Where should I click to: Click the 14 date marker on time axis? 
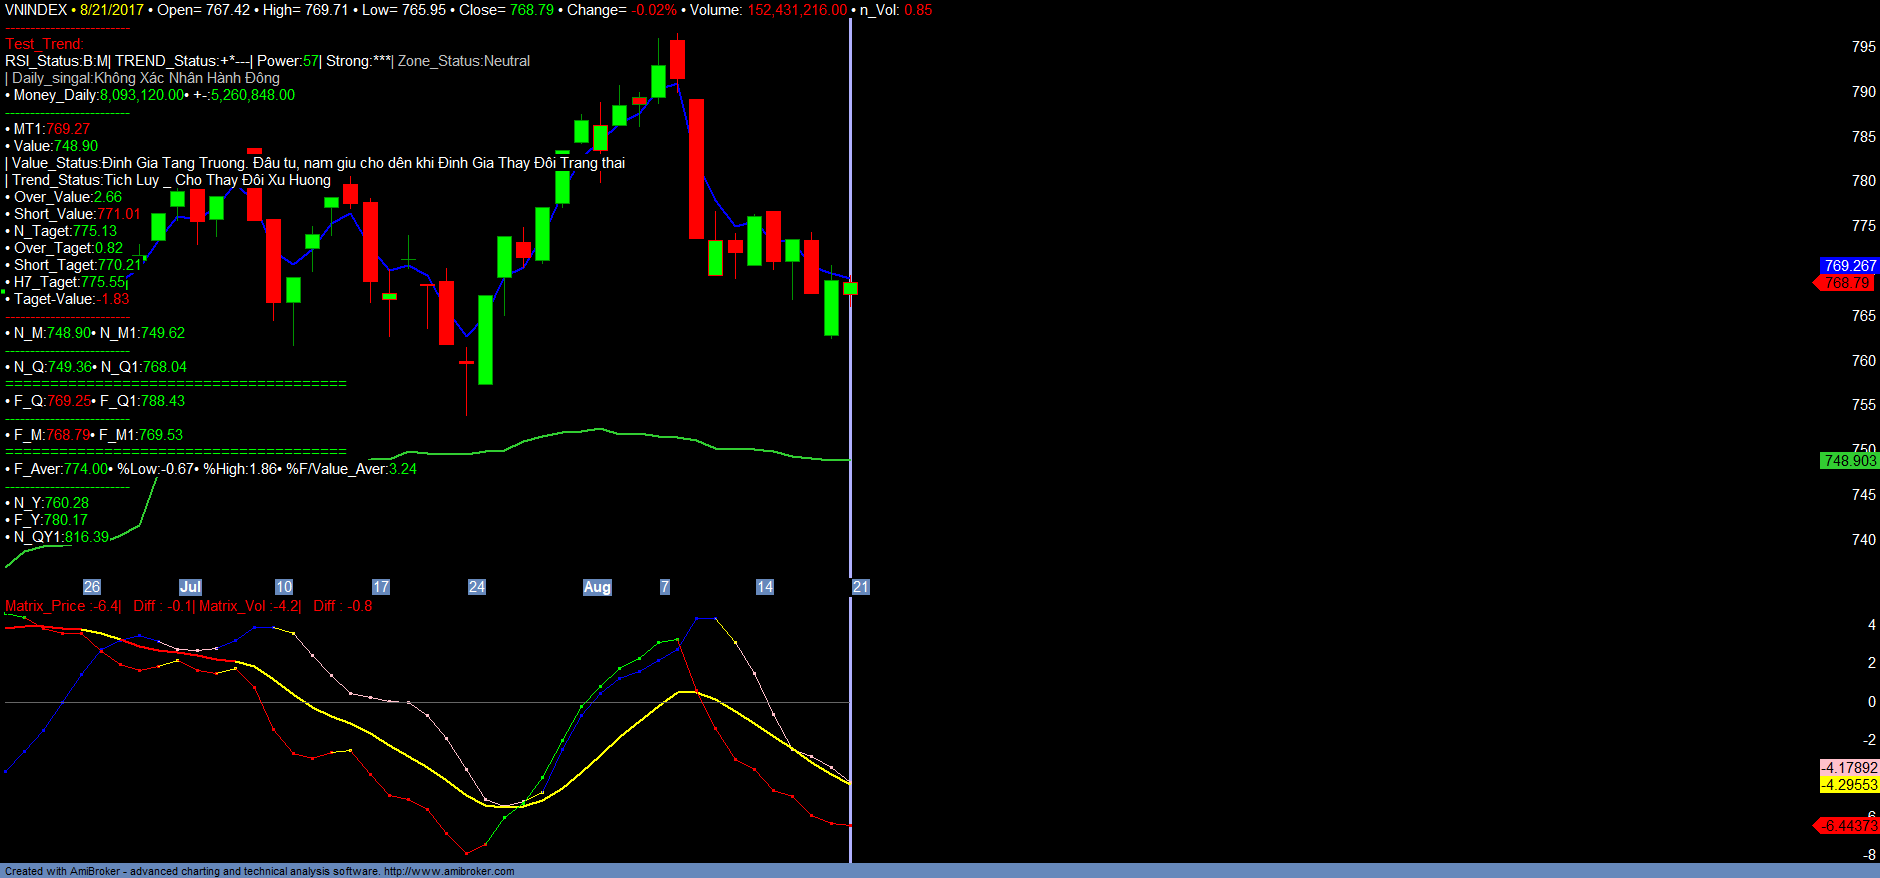tap(765, 587)
